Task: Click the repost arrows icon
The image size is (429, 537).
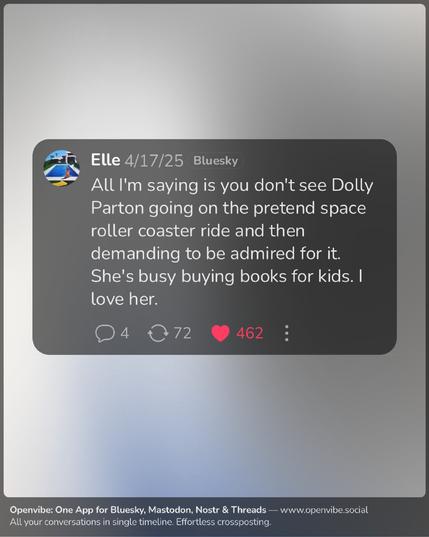Action: tap(158, 333)
